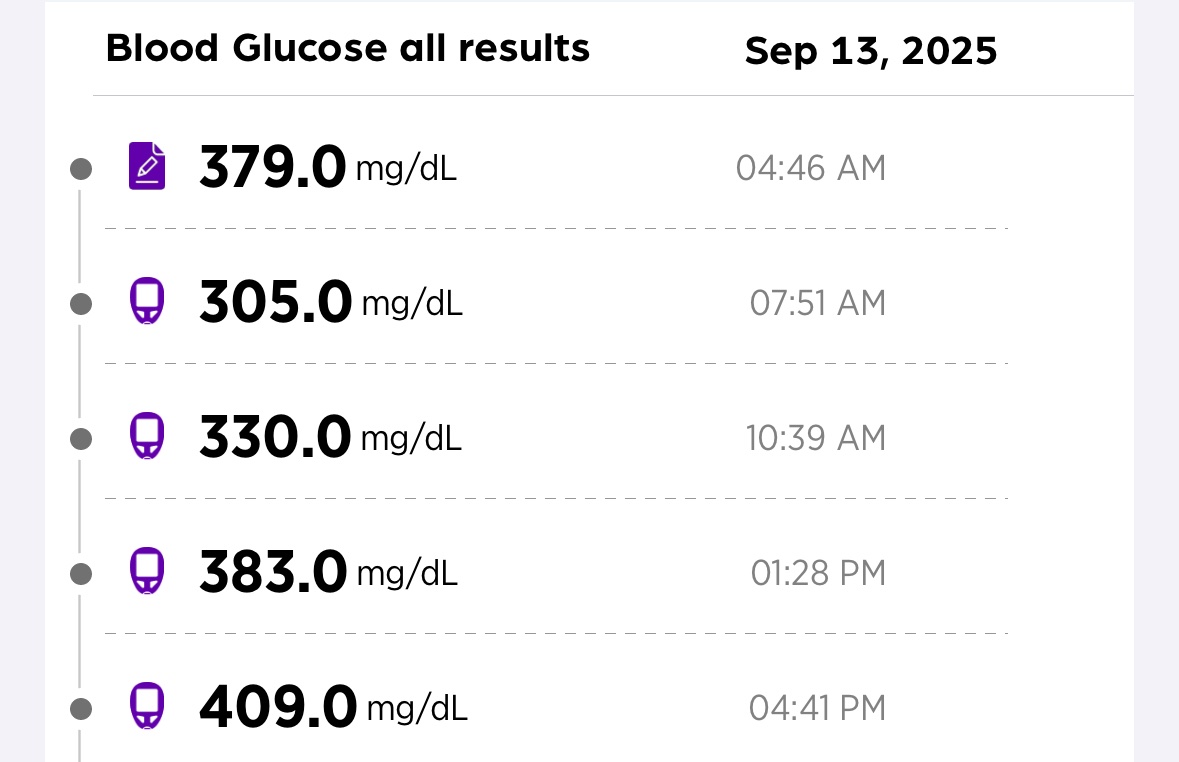Tap the meter icon beside 305.0 mg/dL

[x=147, y=301]
